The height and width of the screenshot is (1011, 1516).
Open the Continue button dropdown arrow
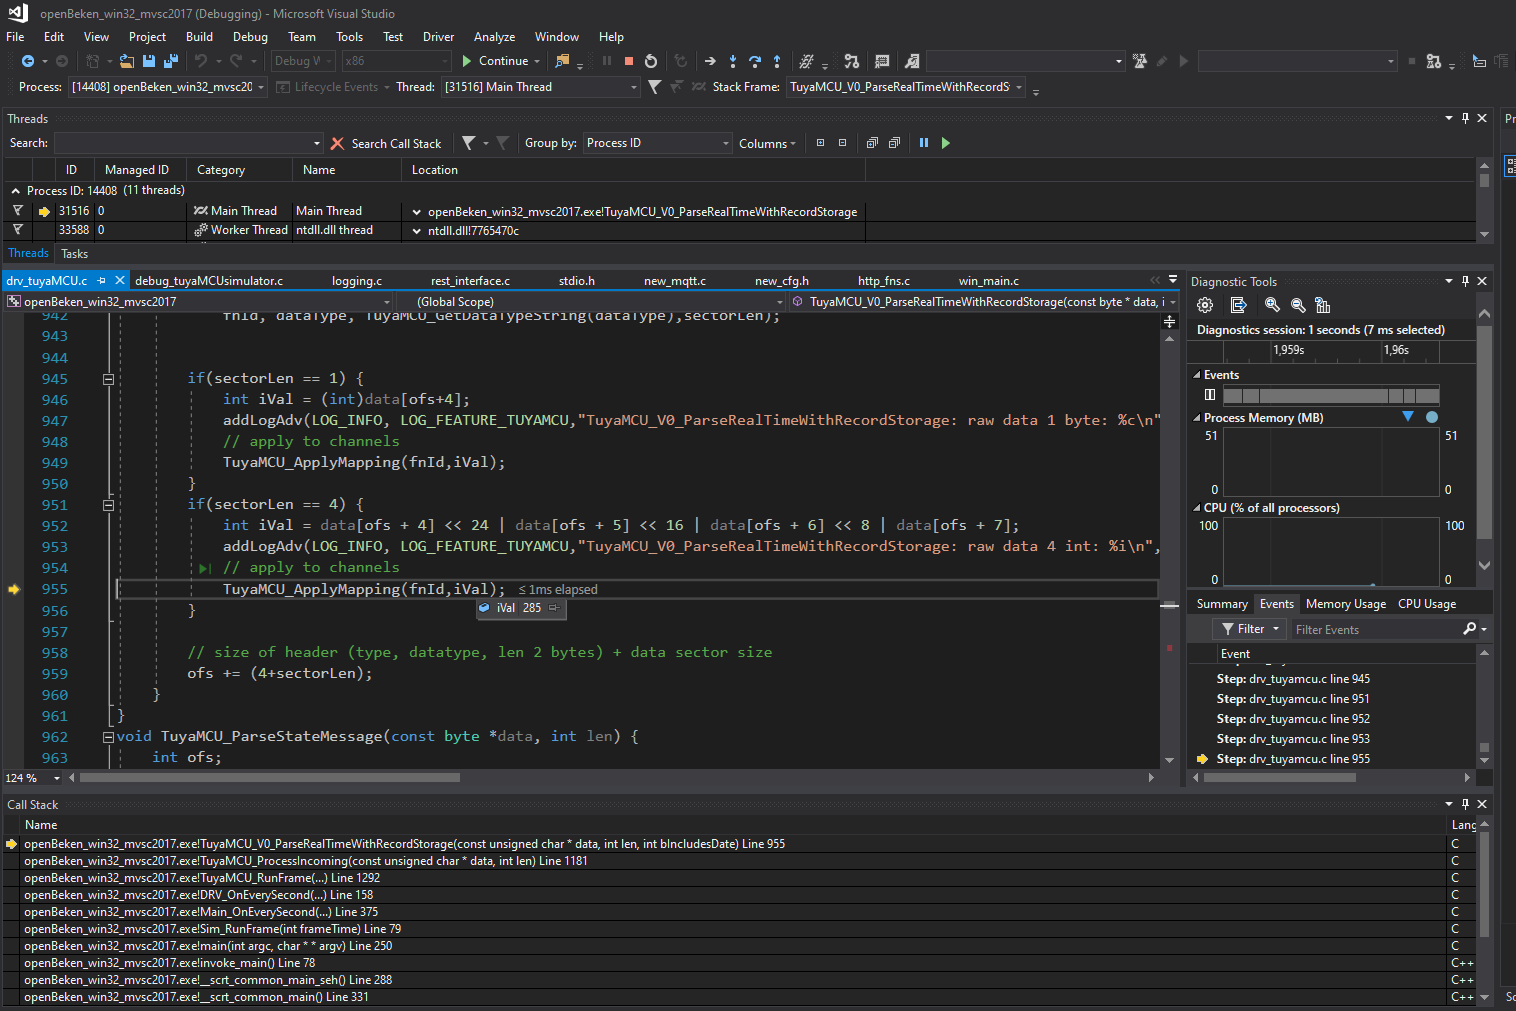(537, 61)
